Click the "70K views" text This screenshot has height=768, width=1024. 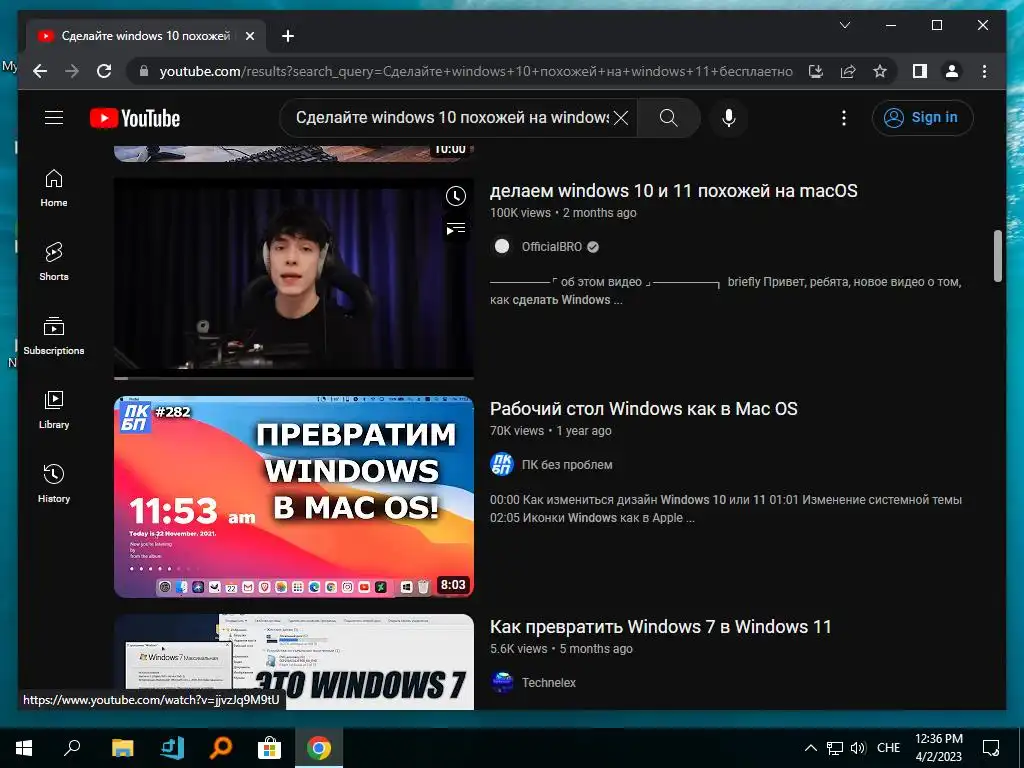click(517, 431)
